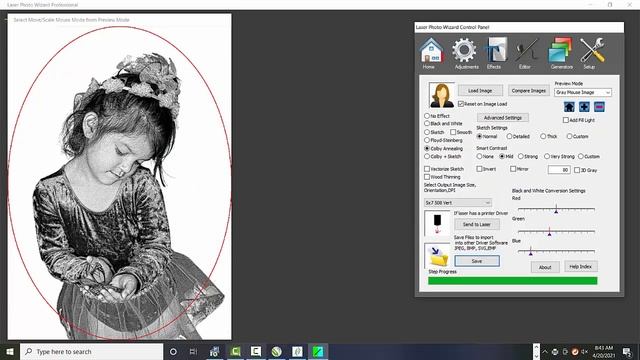Set Smart Contrast to Mild
Viewport: 640px width, 360px height.
point(502,156)
